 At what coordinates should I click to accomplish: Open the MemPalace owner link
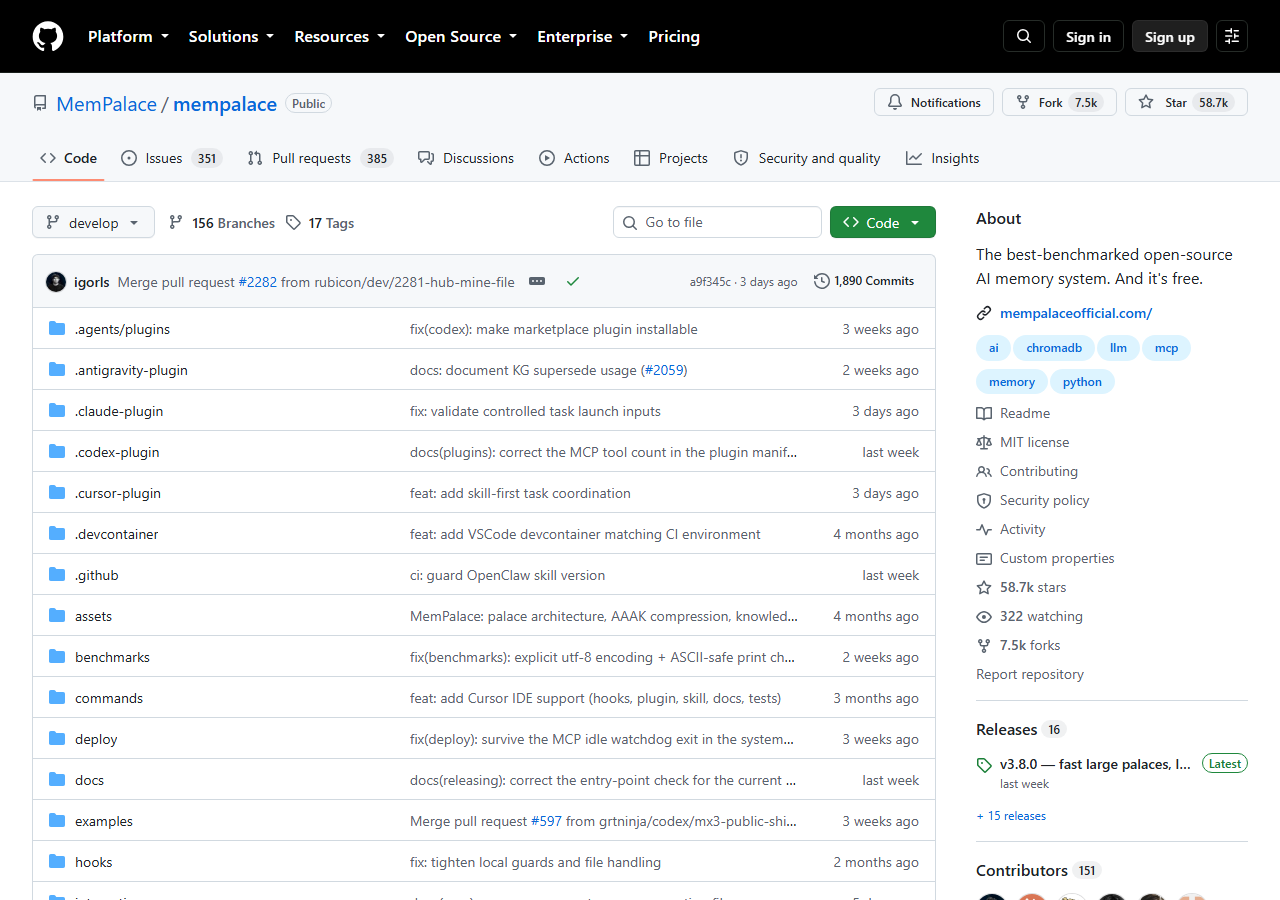107,104
